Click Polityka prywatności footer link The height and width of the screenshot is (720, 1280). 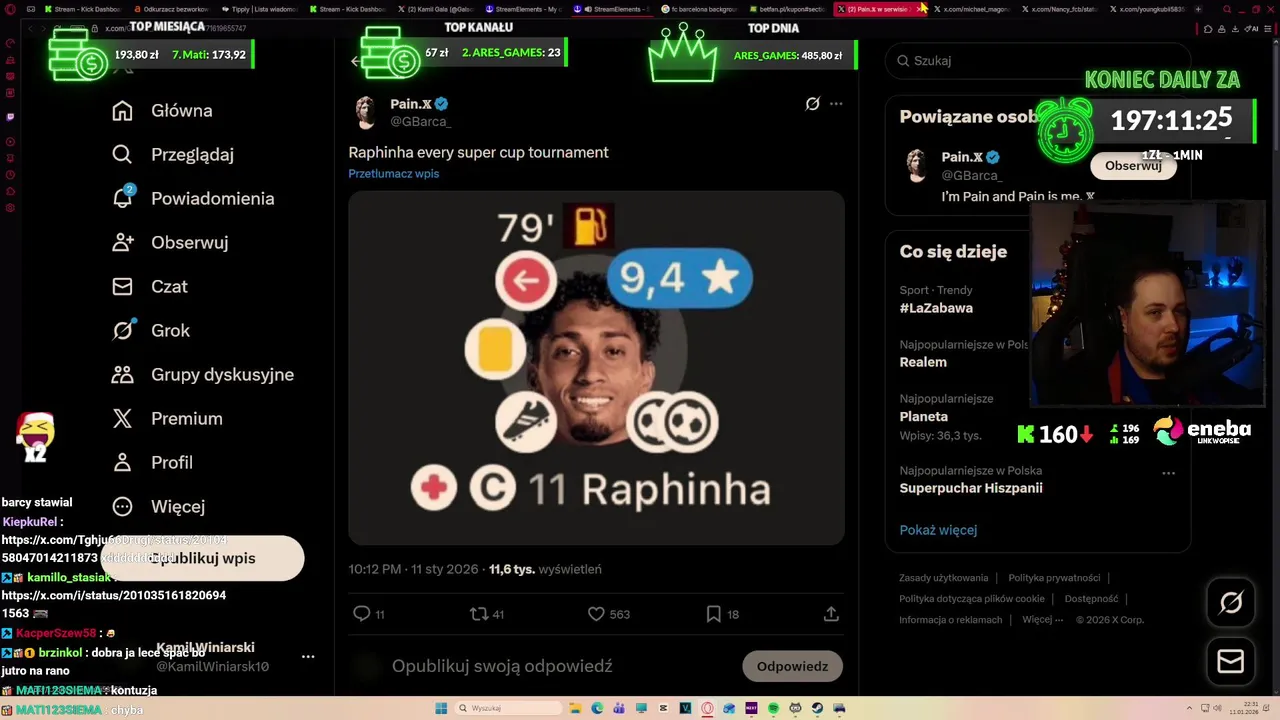[x=1054, y=578]
